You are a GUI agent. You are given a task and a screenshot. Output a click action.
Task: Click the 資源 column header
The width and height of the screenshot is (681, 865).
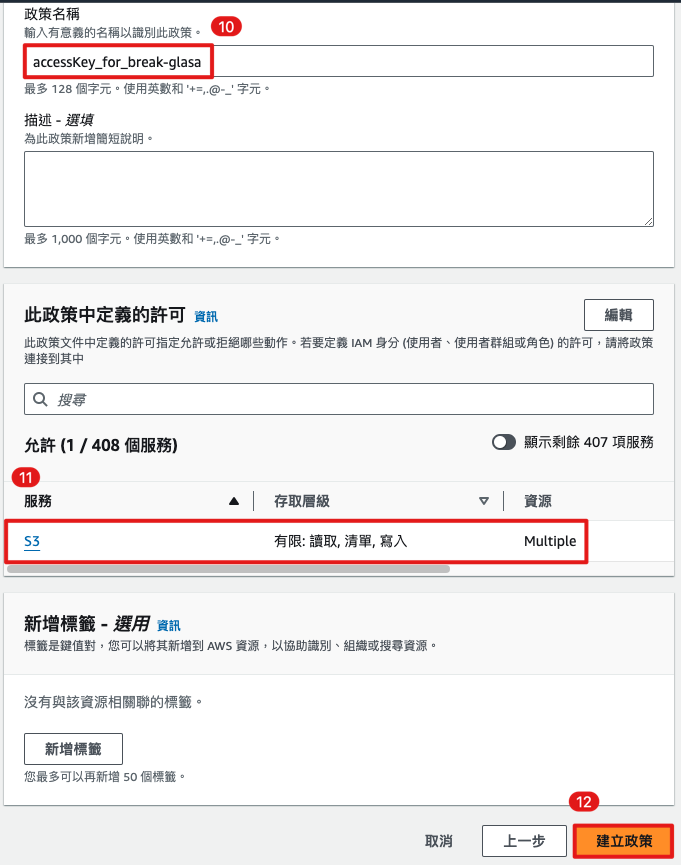(538, 501)
